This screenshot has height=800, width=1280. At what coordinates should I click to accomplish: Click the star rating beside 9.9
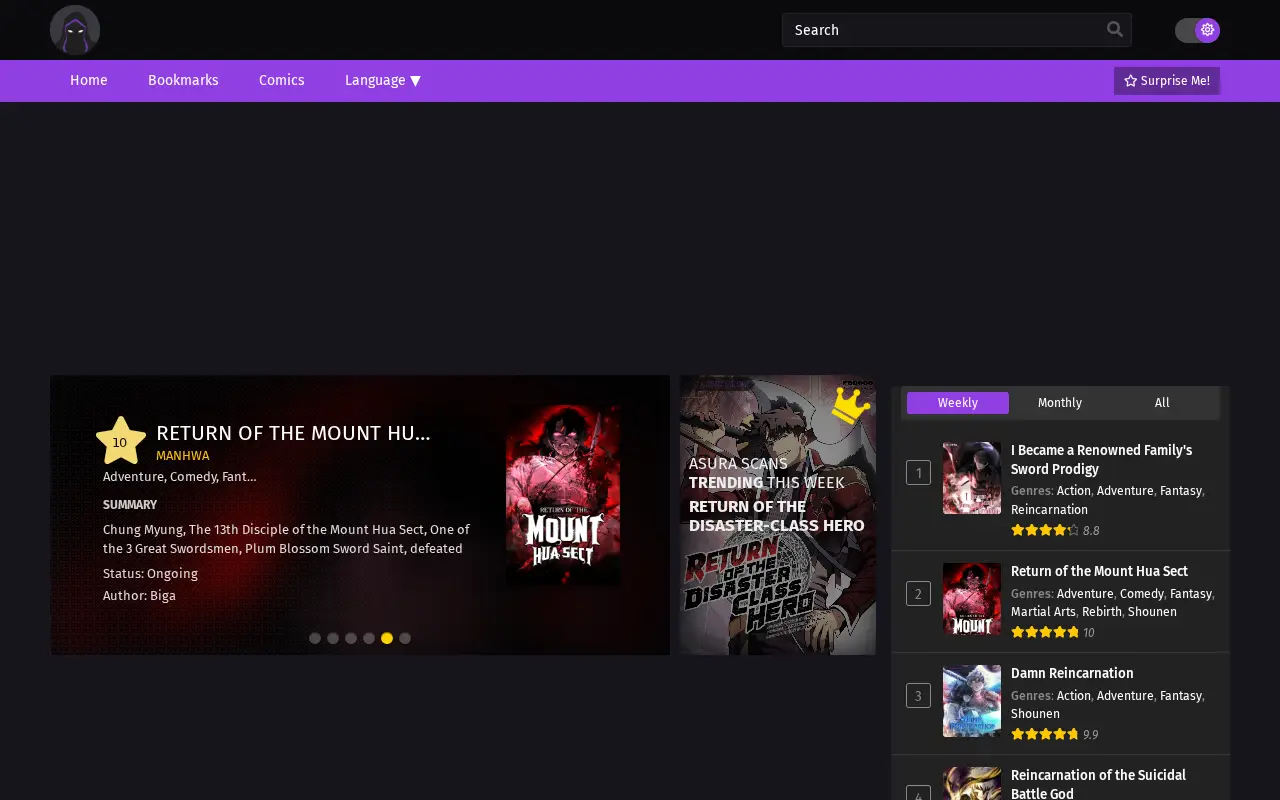pyautogui.click(x=1045, y=734)
